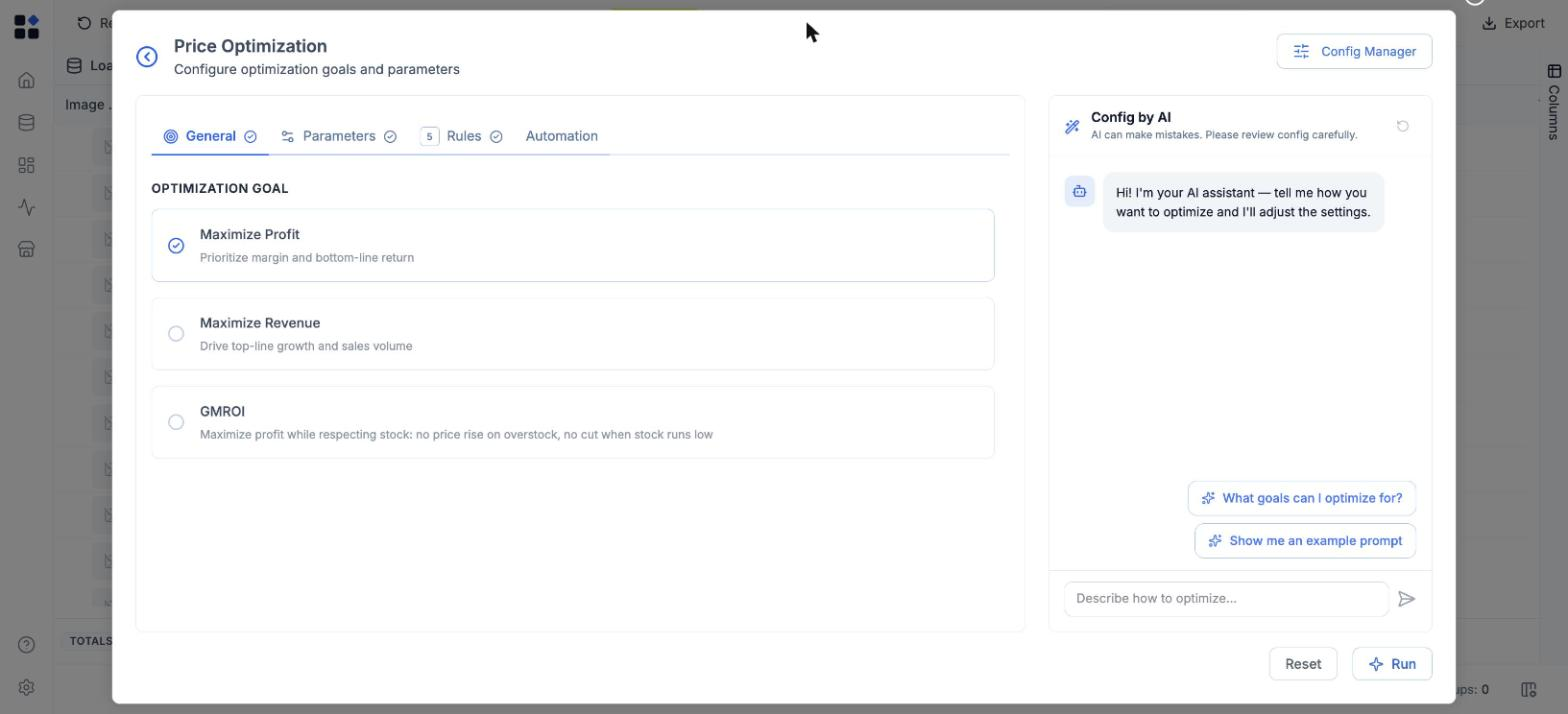Click the Reset button
1568x714 pixels.
1303,664
